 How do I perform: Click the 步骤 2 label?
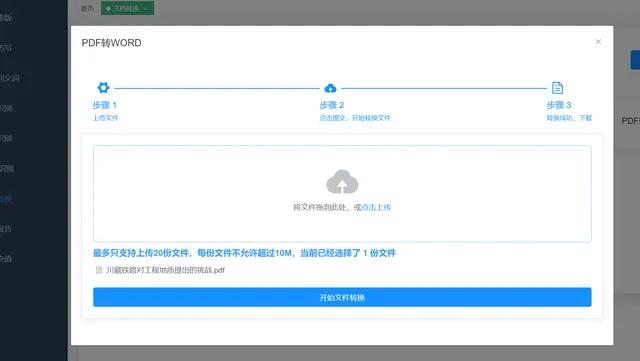coord(331,105)
